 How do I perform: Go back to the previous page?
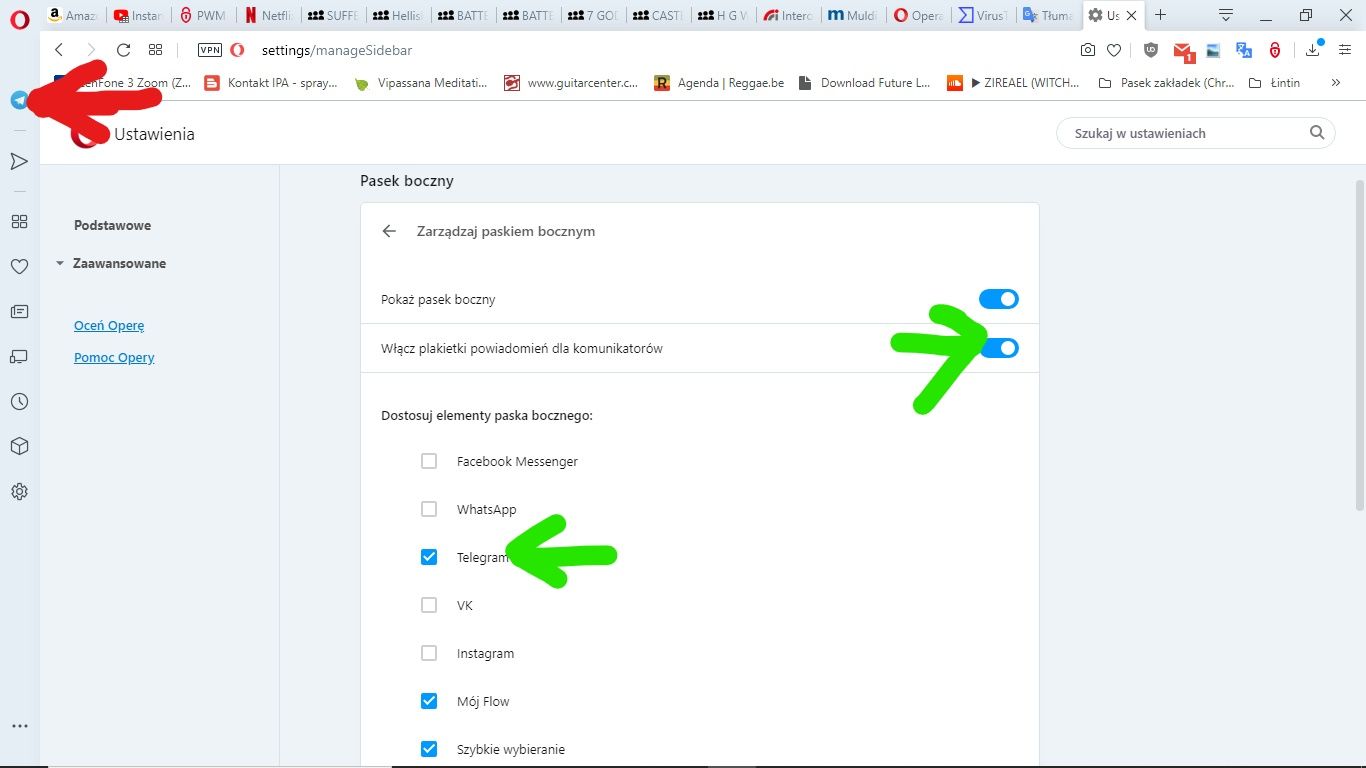coord(59,50)
